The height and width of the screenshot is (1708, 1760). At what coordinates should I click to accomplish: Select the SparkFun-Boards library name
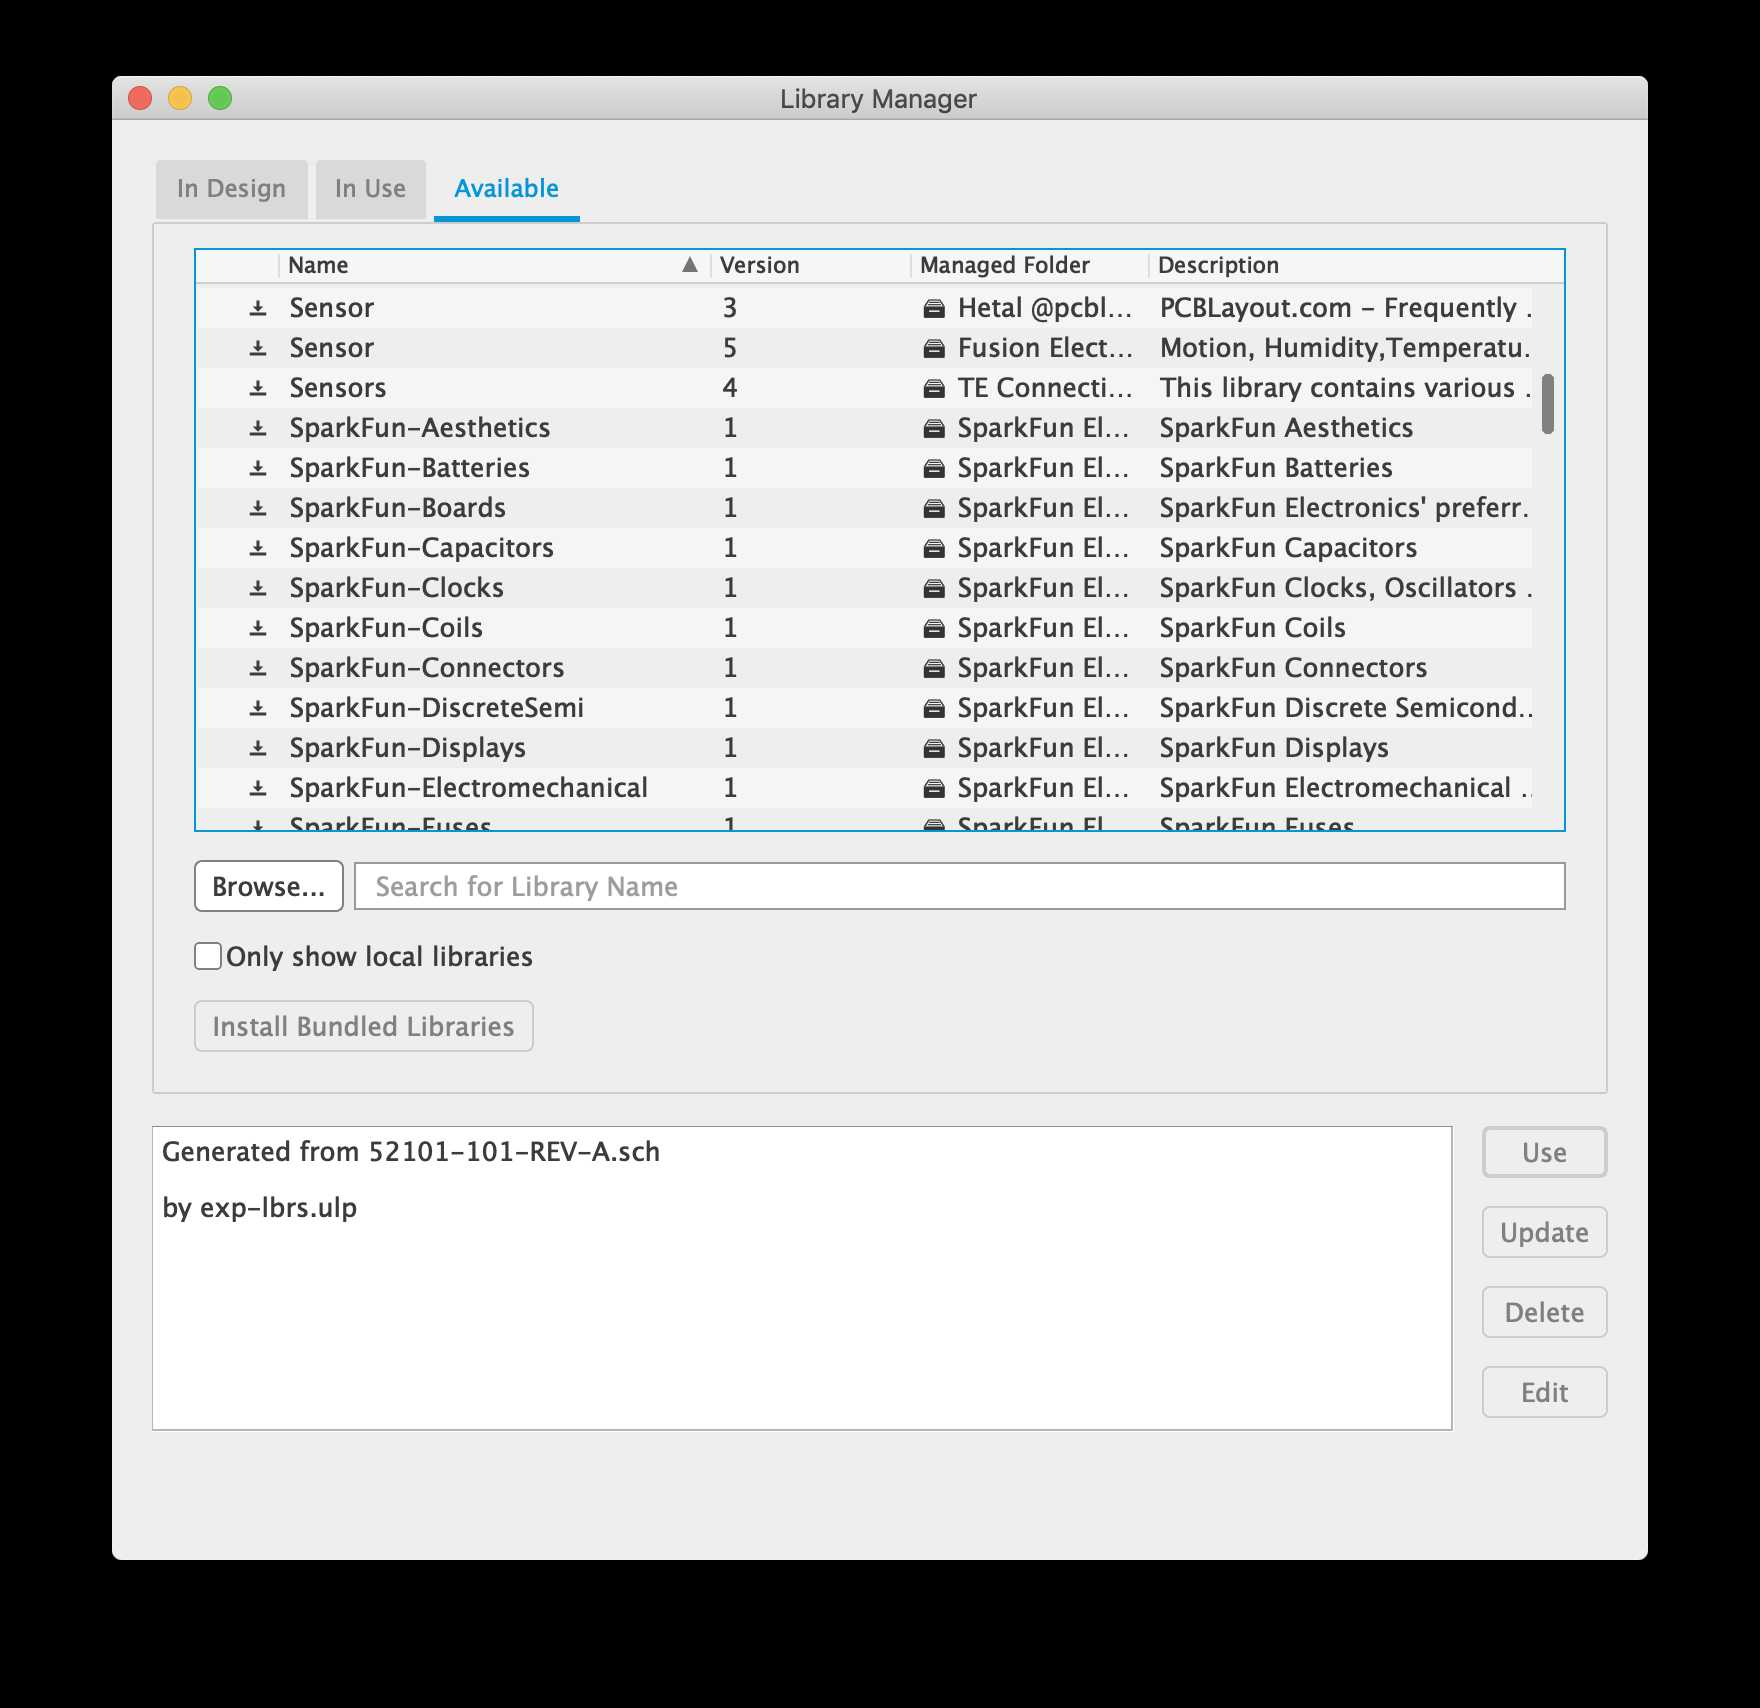coord(398,508)
